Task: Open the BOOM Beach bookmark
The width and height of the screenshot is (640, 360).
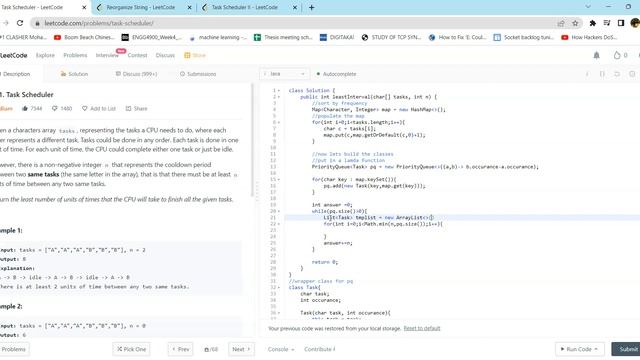Action: pos(84,37)
